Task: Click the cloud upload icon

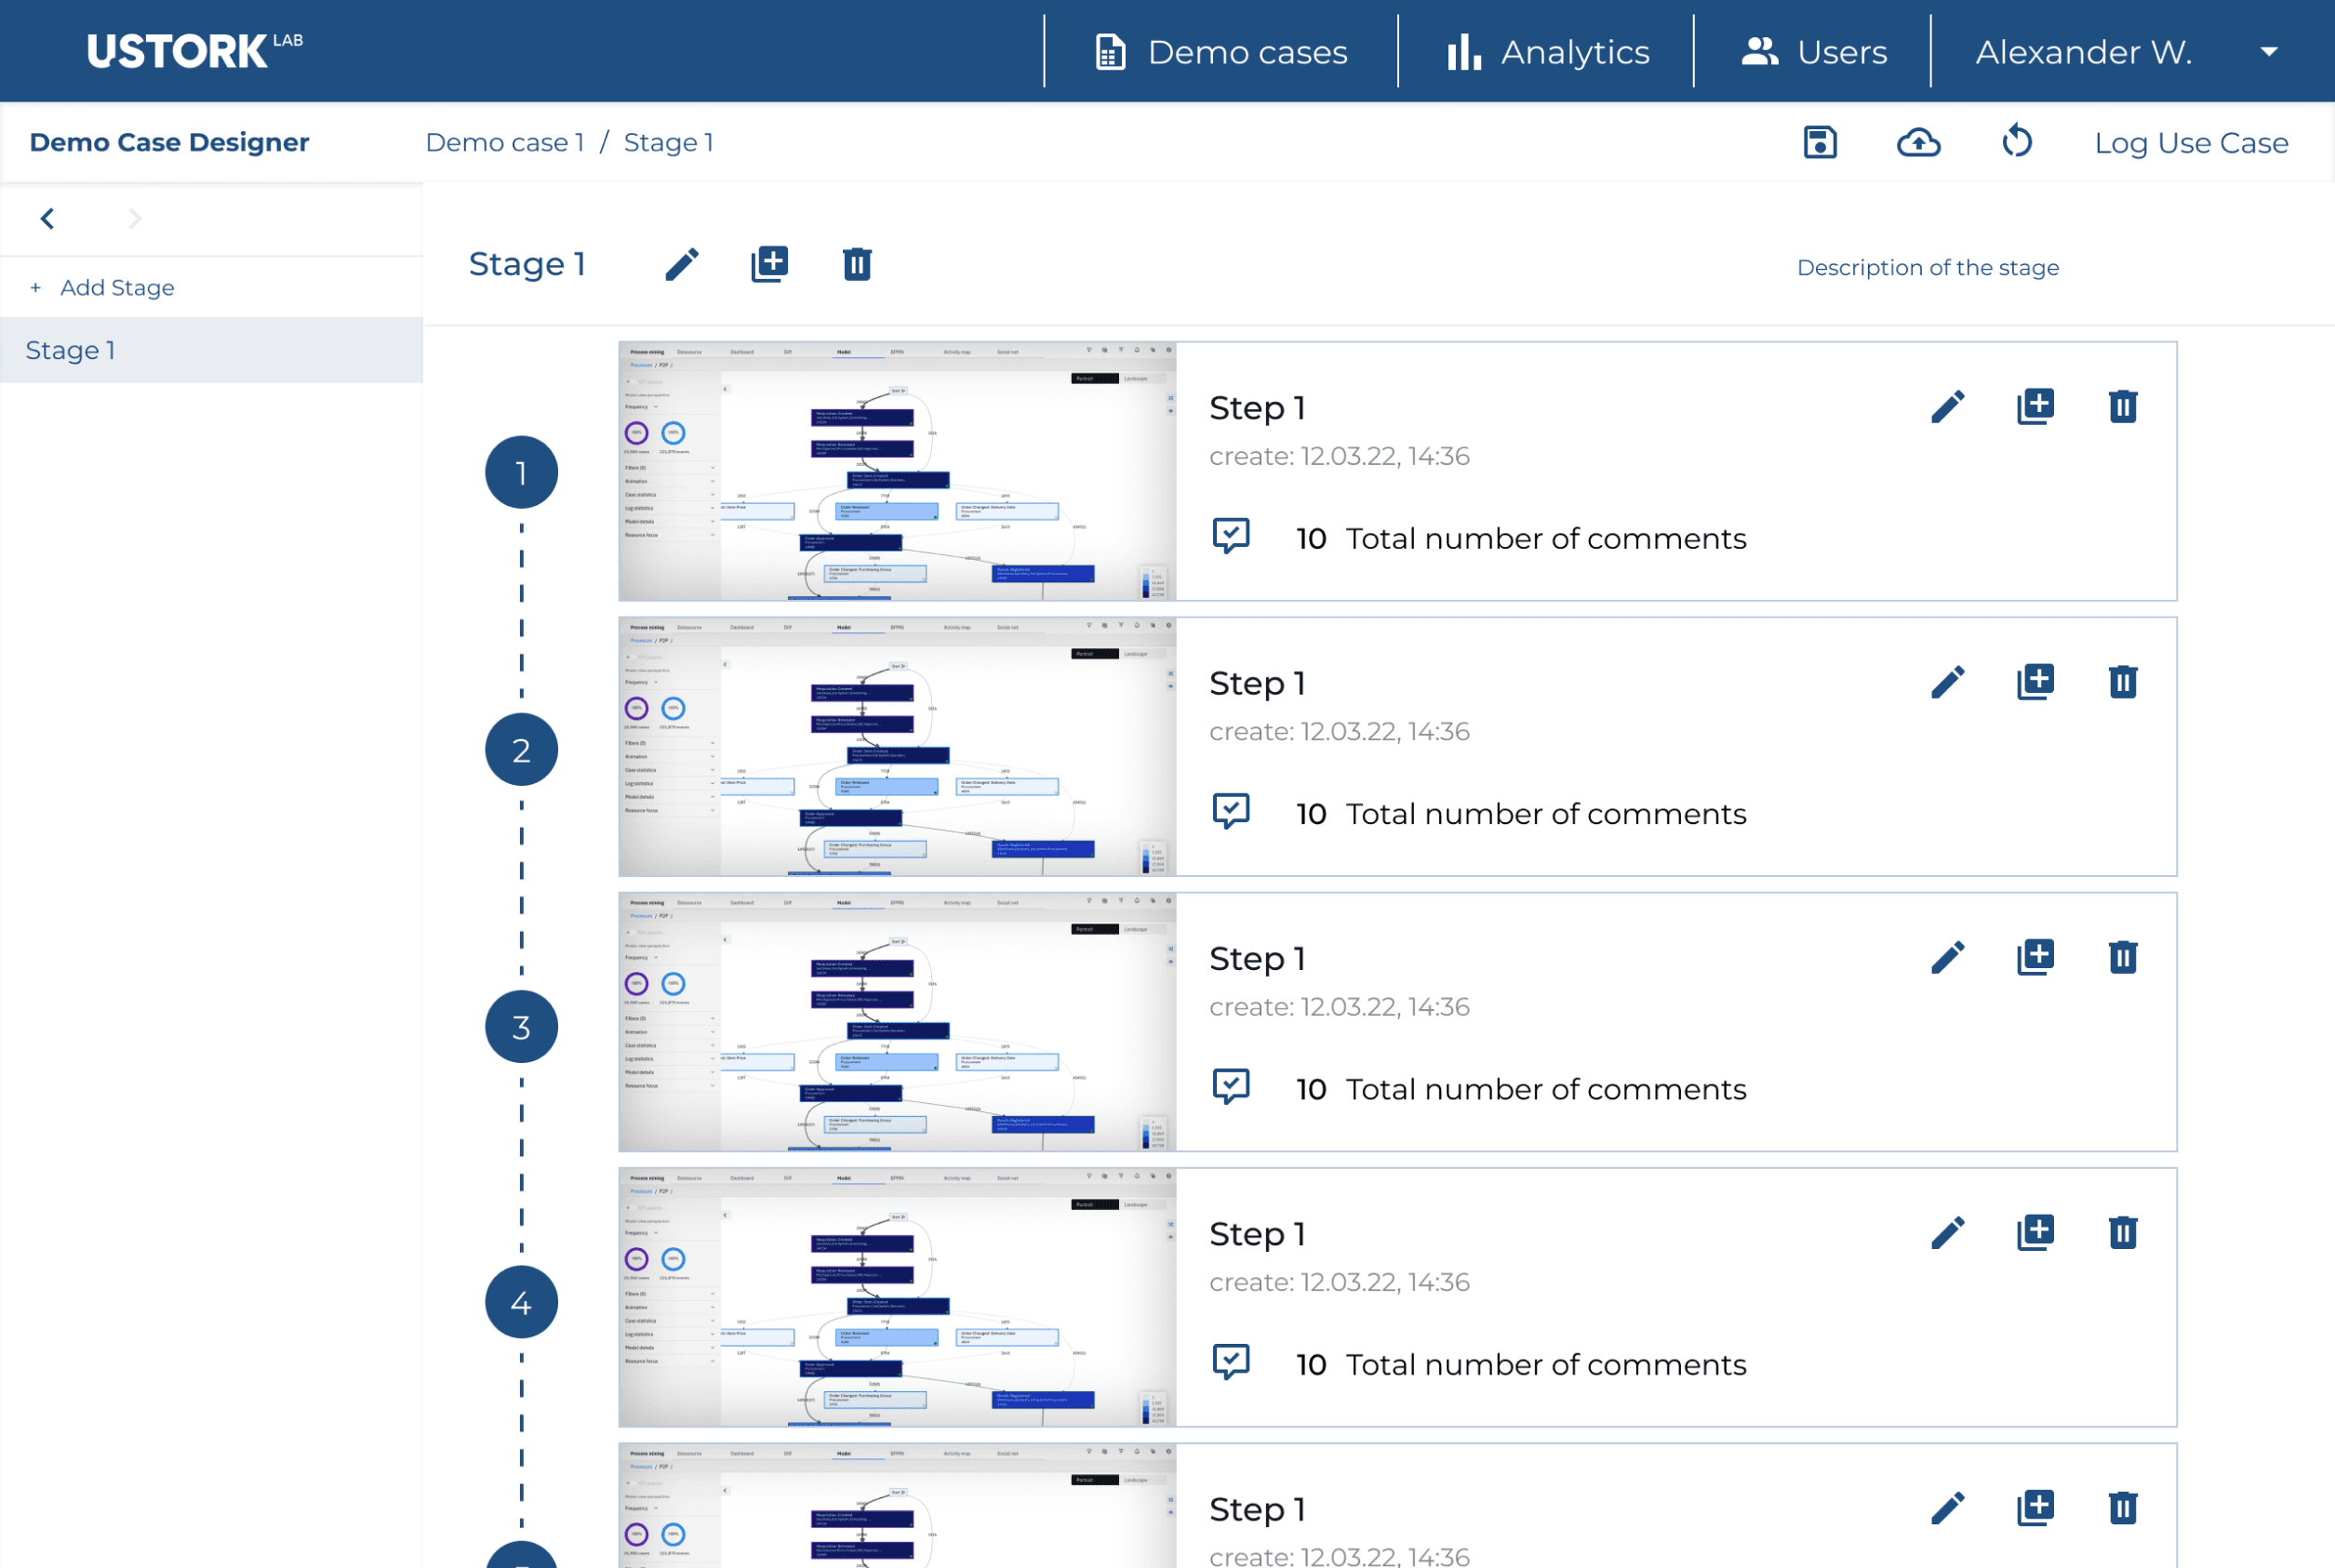Action: [x=1918, y=142]
